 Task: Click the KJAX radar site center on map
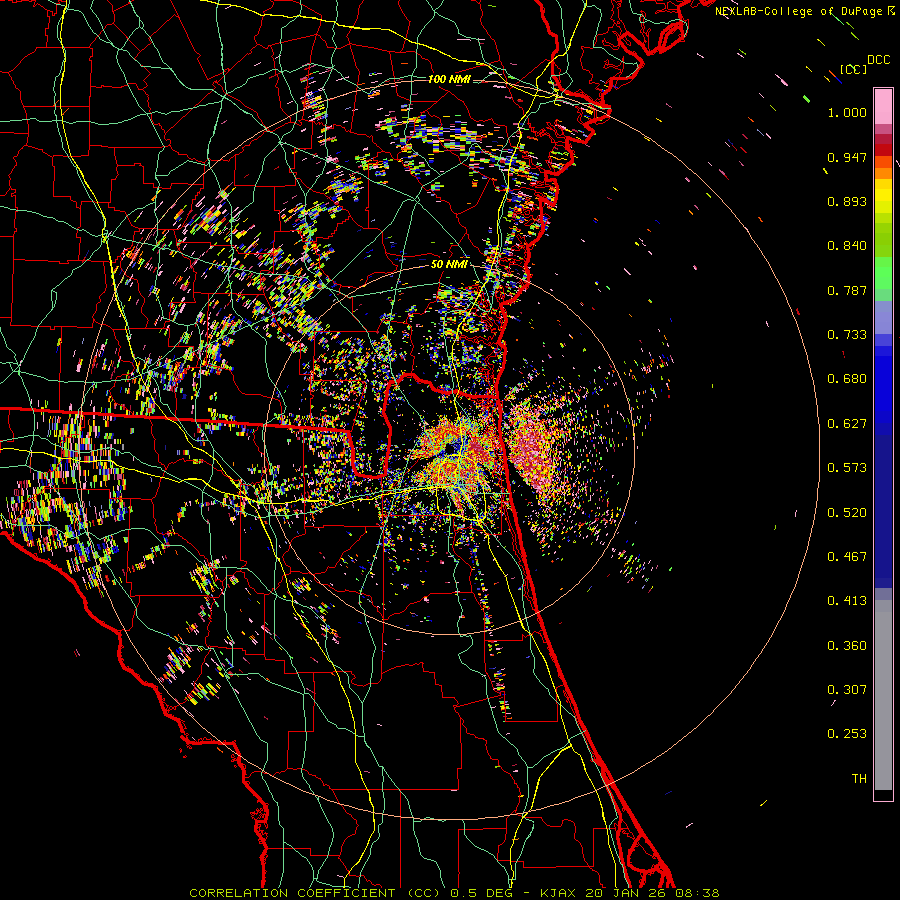coord(449,448)
